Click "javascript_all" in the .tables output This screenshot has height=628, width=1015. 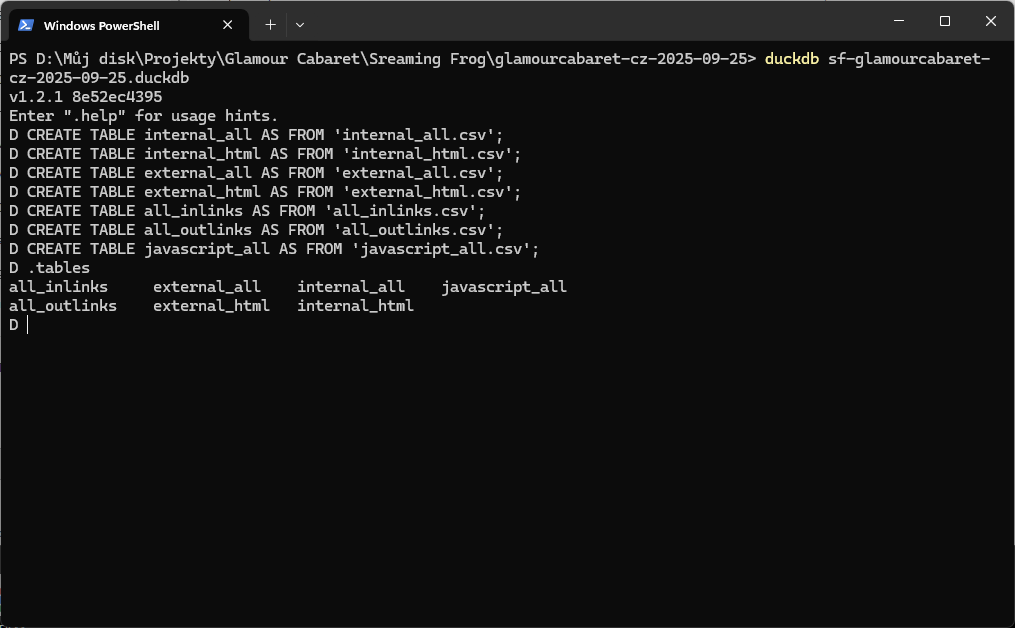[x=503, y=287]
